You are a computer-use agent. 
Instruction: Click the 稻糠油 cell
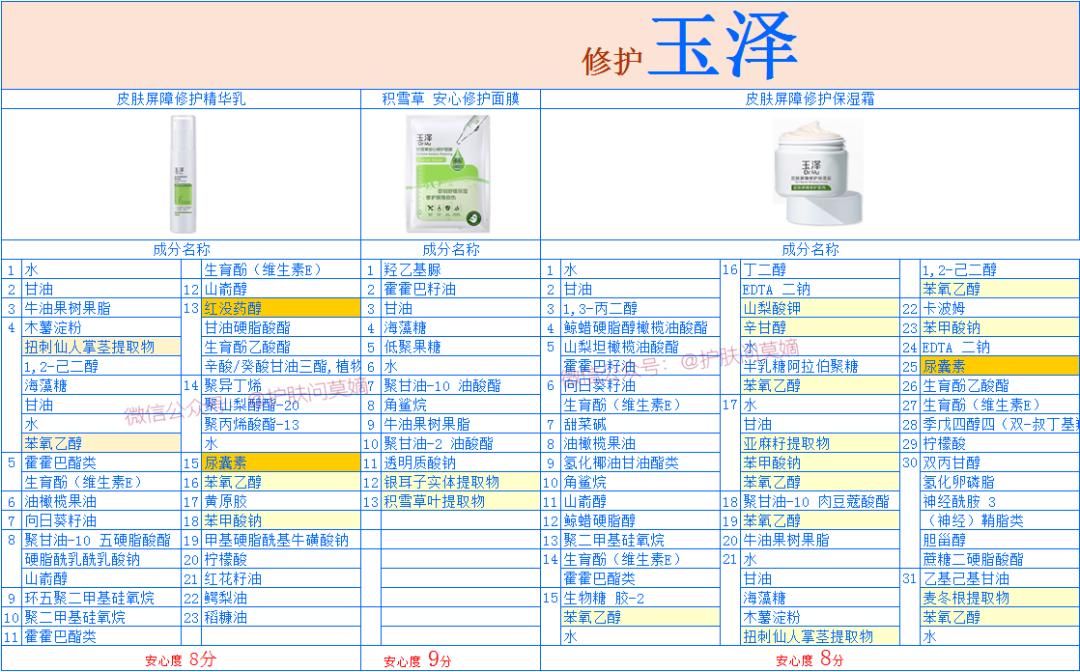(x=281, y=617)
